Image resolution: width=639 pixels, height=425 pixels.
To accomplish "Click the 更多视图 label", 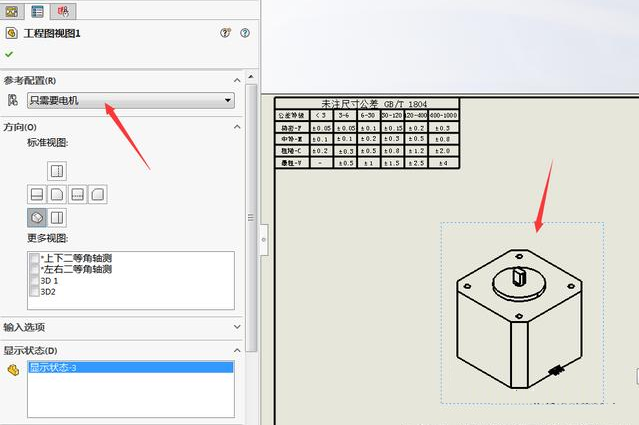I will pos(48,238).
